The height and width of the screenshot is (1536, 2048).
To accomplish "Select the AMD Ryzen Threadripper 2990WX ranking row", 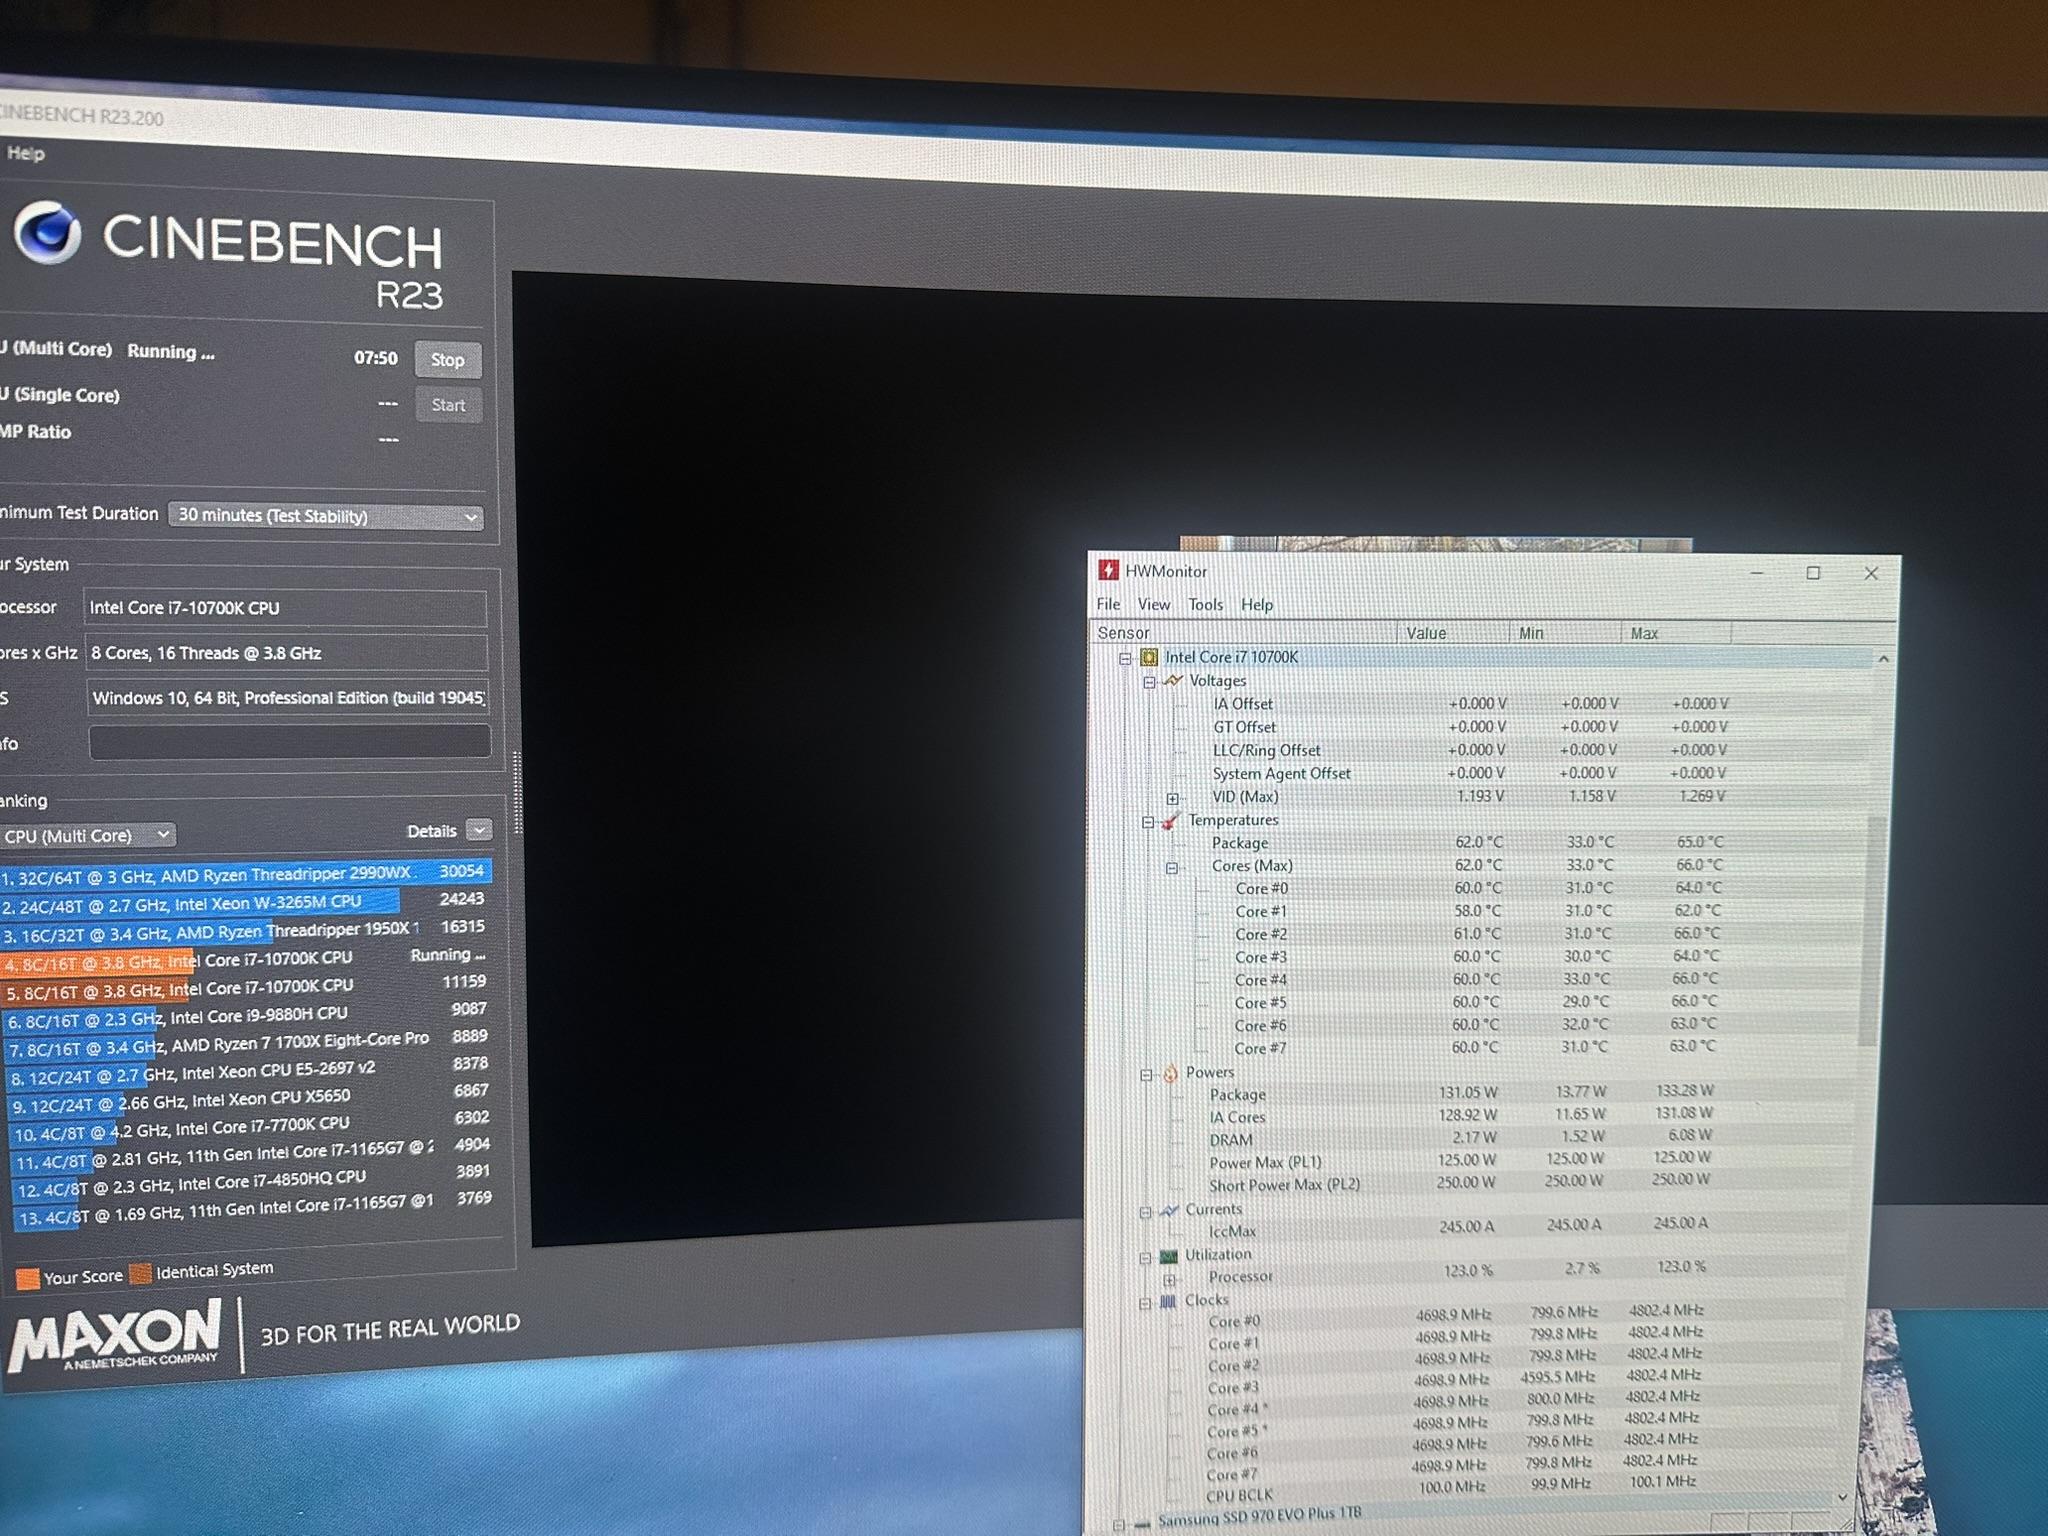I will [245, 873].
